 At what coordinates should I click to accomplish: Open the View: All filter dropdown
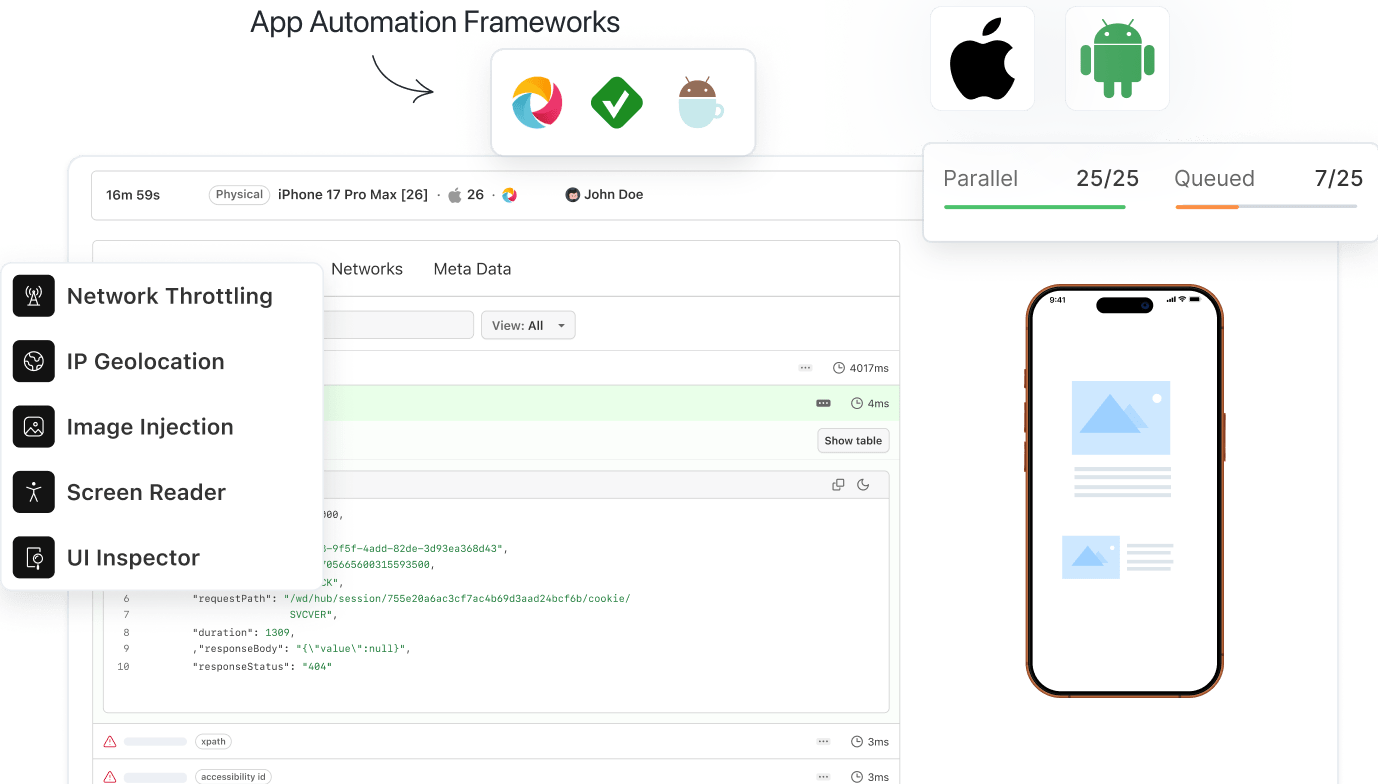point(528,325)
